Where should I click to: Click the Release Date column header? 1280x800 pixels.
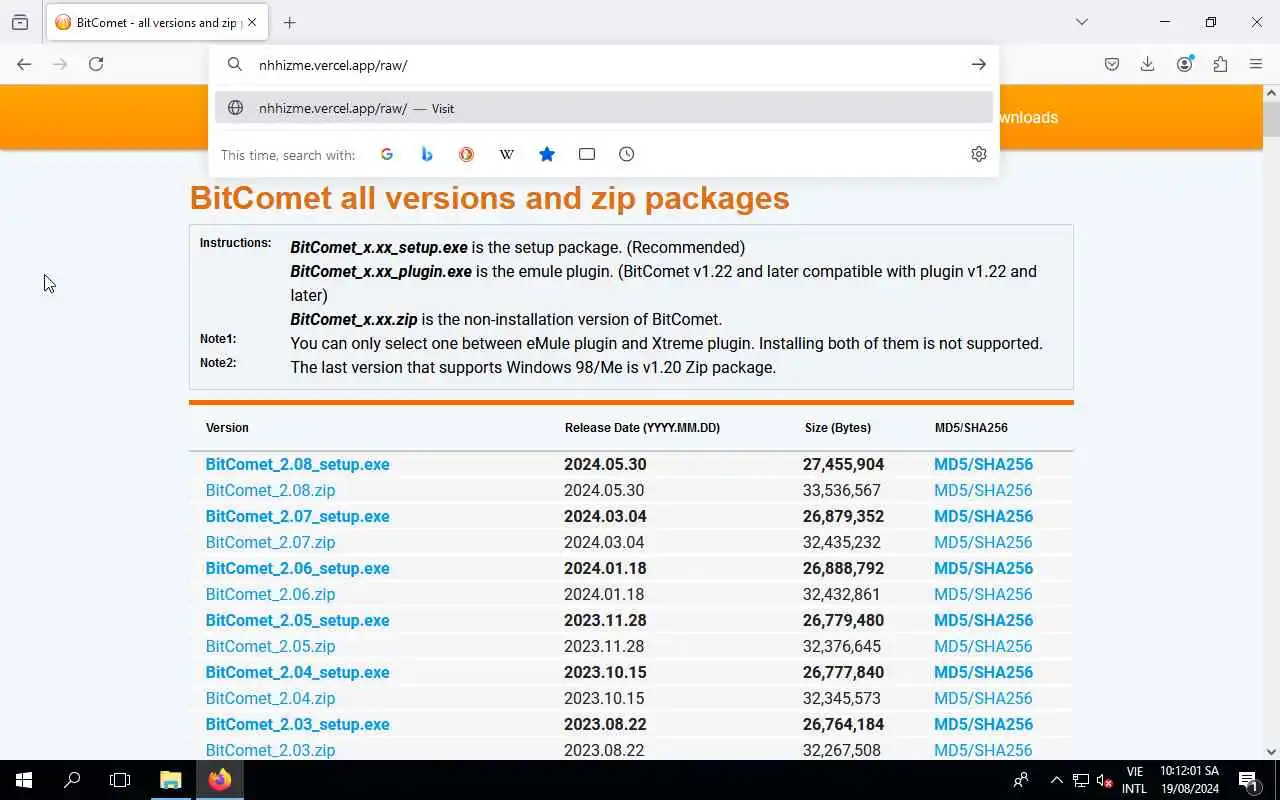click(x=642, y=427)
